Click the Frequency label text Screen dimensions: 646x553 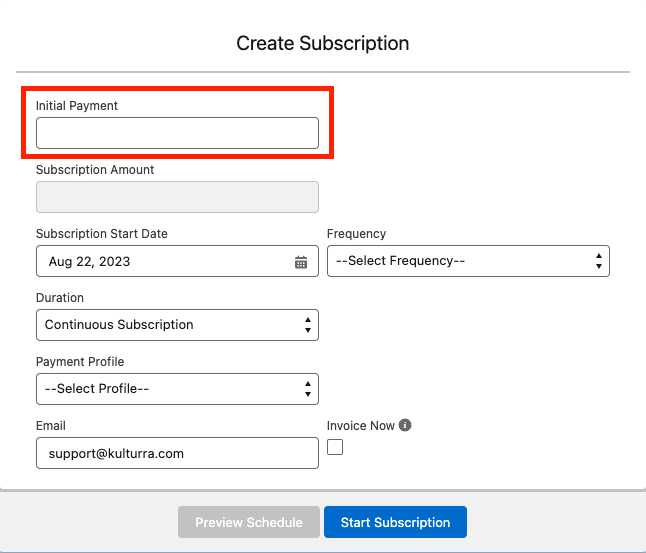pyautogui.click(x=356, y=234)
